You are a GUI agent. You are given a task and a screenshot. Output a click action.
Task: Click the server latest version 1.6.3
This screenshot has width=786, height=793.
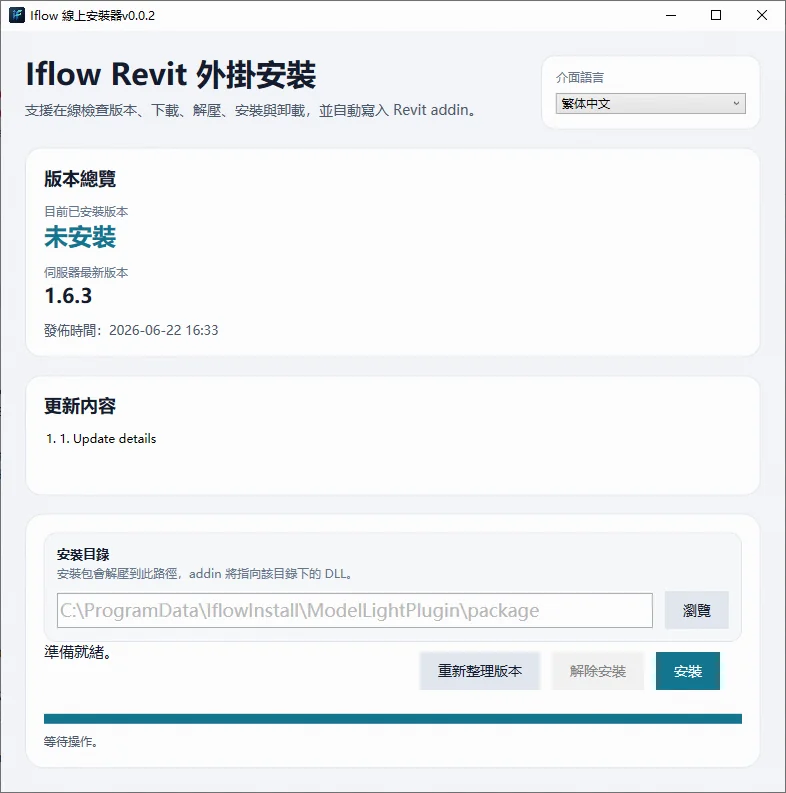click(x=68, y=296)
